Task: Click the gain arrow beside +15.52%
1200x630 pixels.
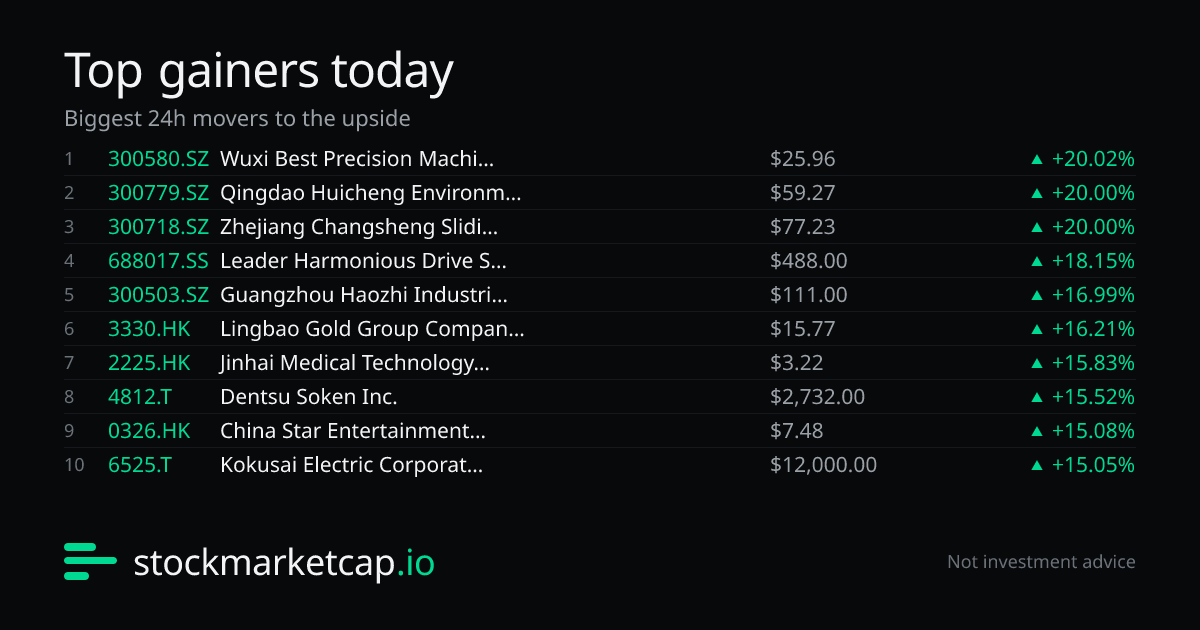Action: pos(1037,397)
